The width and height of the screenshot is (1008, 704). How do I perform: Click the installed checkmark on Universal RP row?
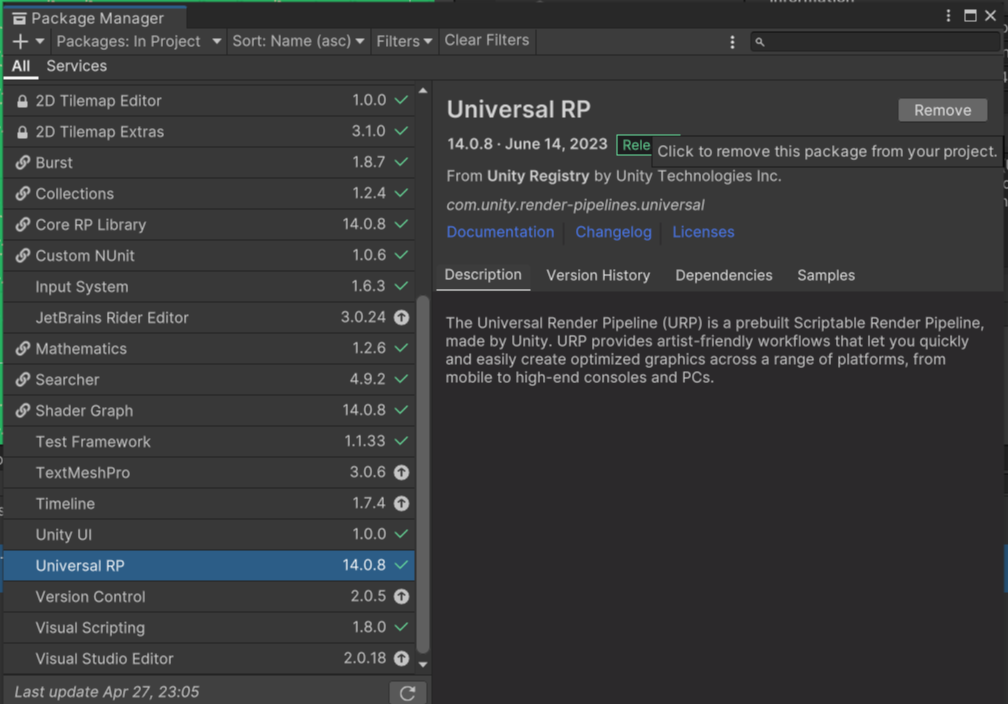coord(401,565)
